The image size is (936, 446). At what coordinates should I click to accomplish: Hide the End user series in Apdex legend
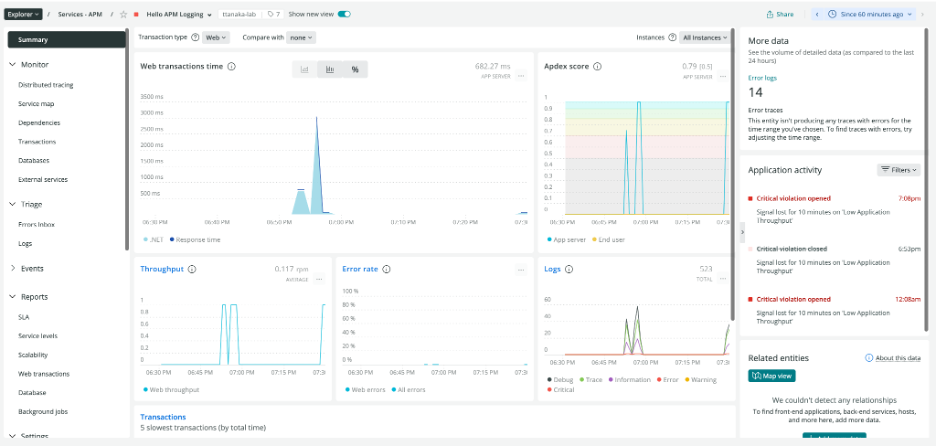point(610,240)
